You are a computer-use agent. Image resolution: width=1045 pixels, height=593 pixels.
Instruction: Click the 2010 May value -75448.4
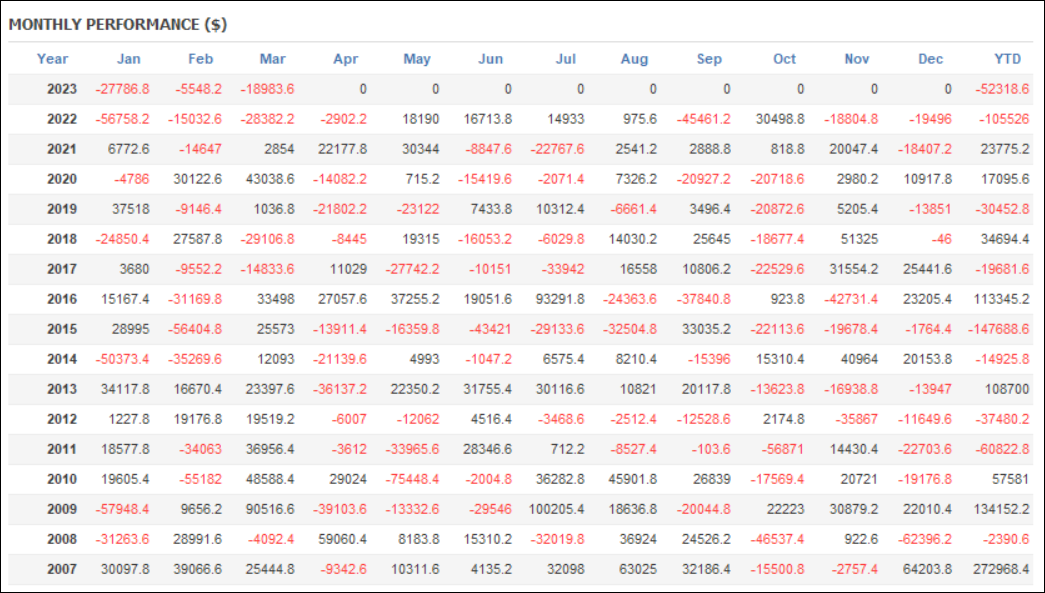coord(412,478)
